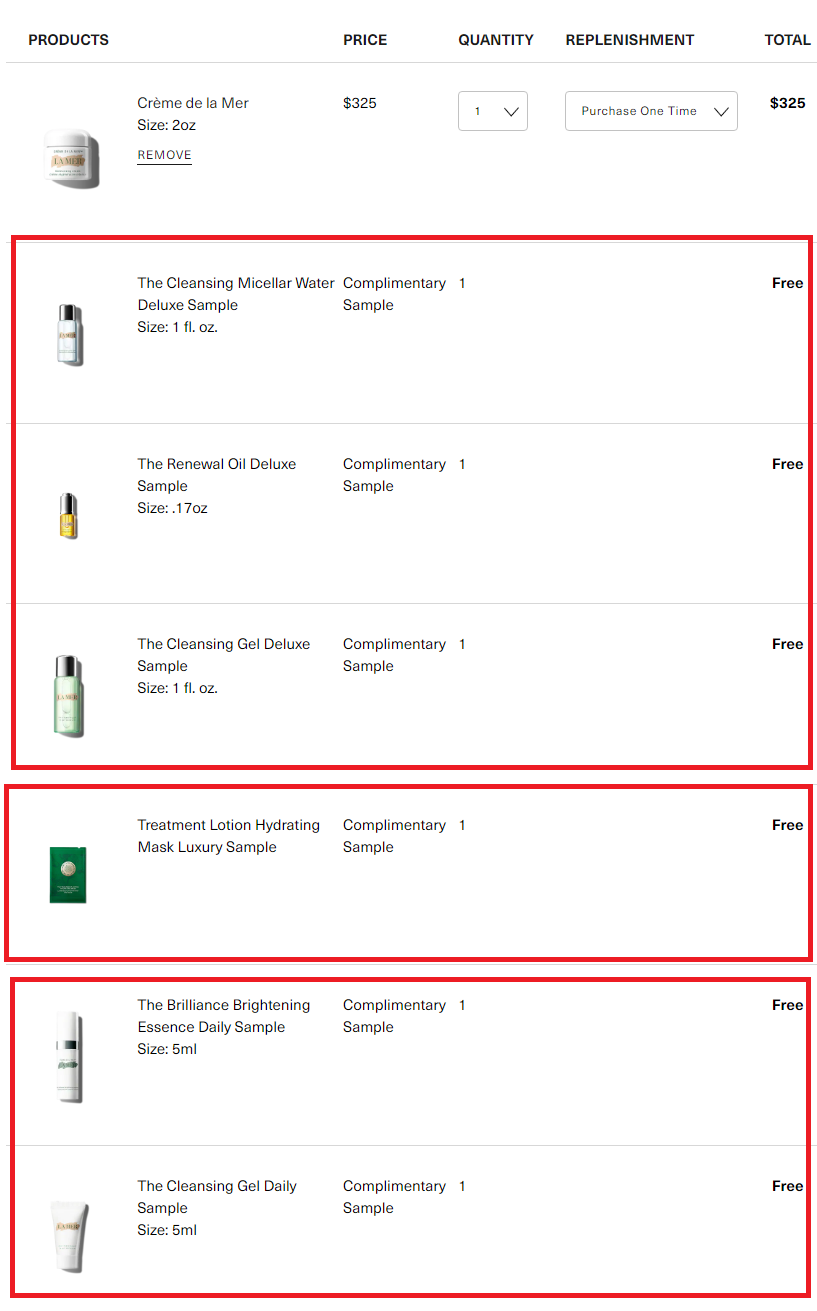Image resolution: width=817 pixels, height=1311 pixels.
Task: Click the chevron arrow in the quantity selector
Action: (511, 112)
